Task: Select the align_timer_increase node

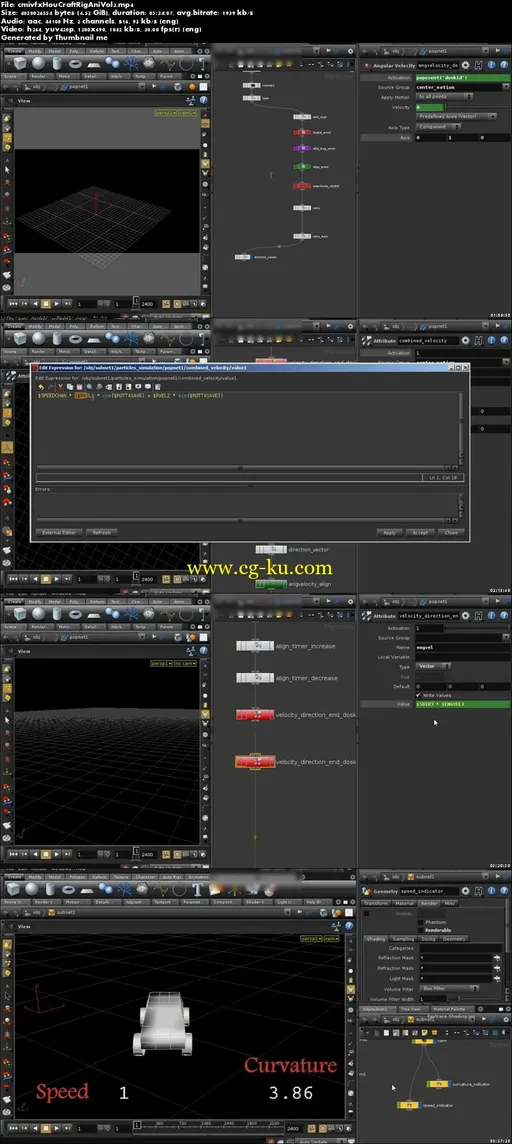Action: pyautogui.click(x=255, y=646)
